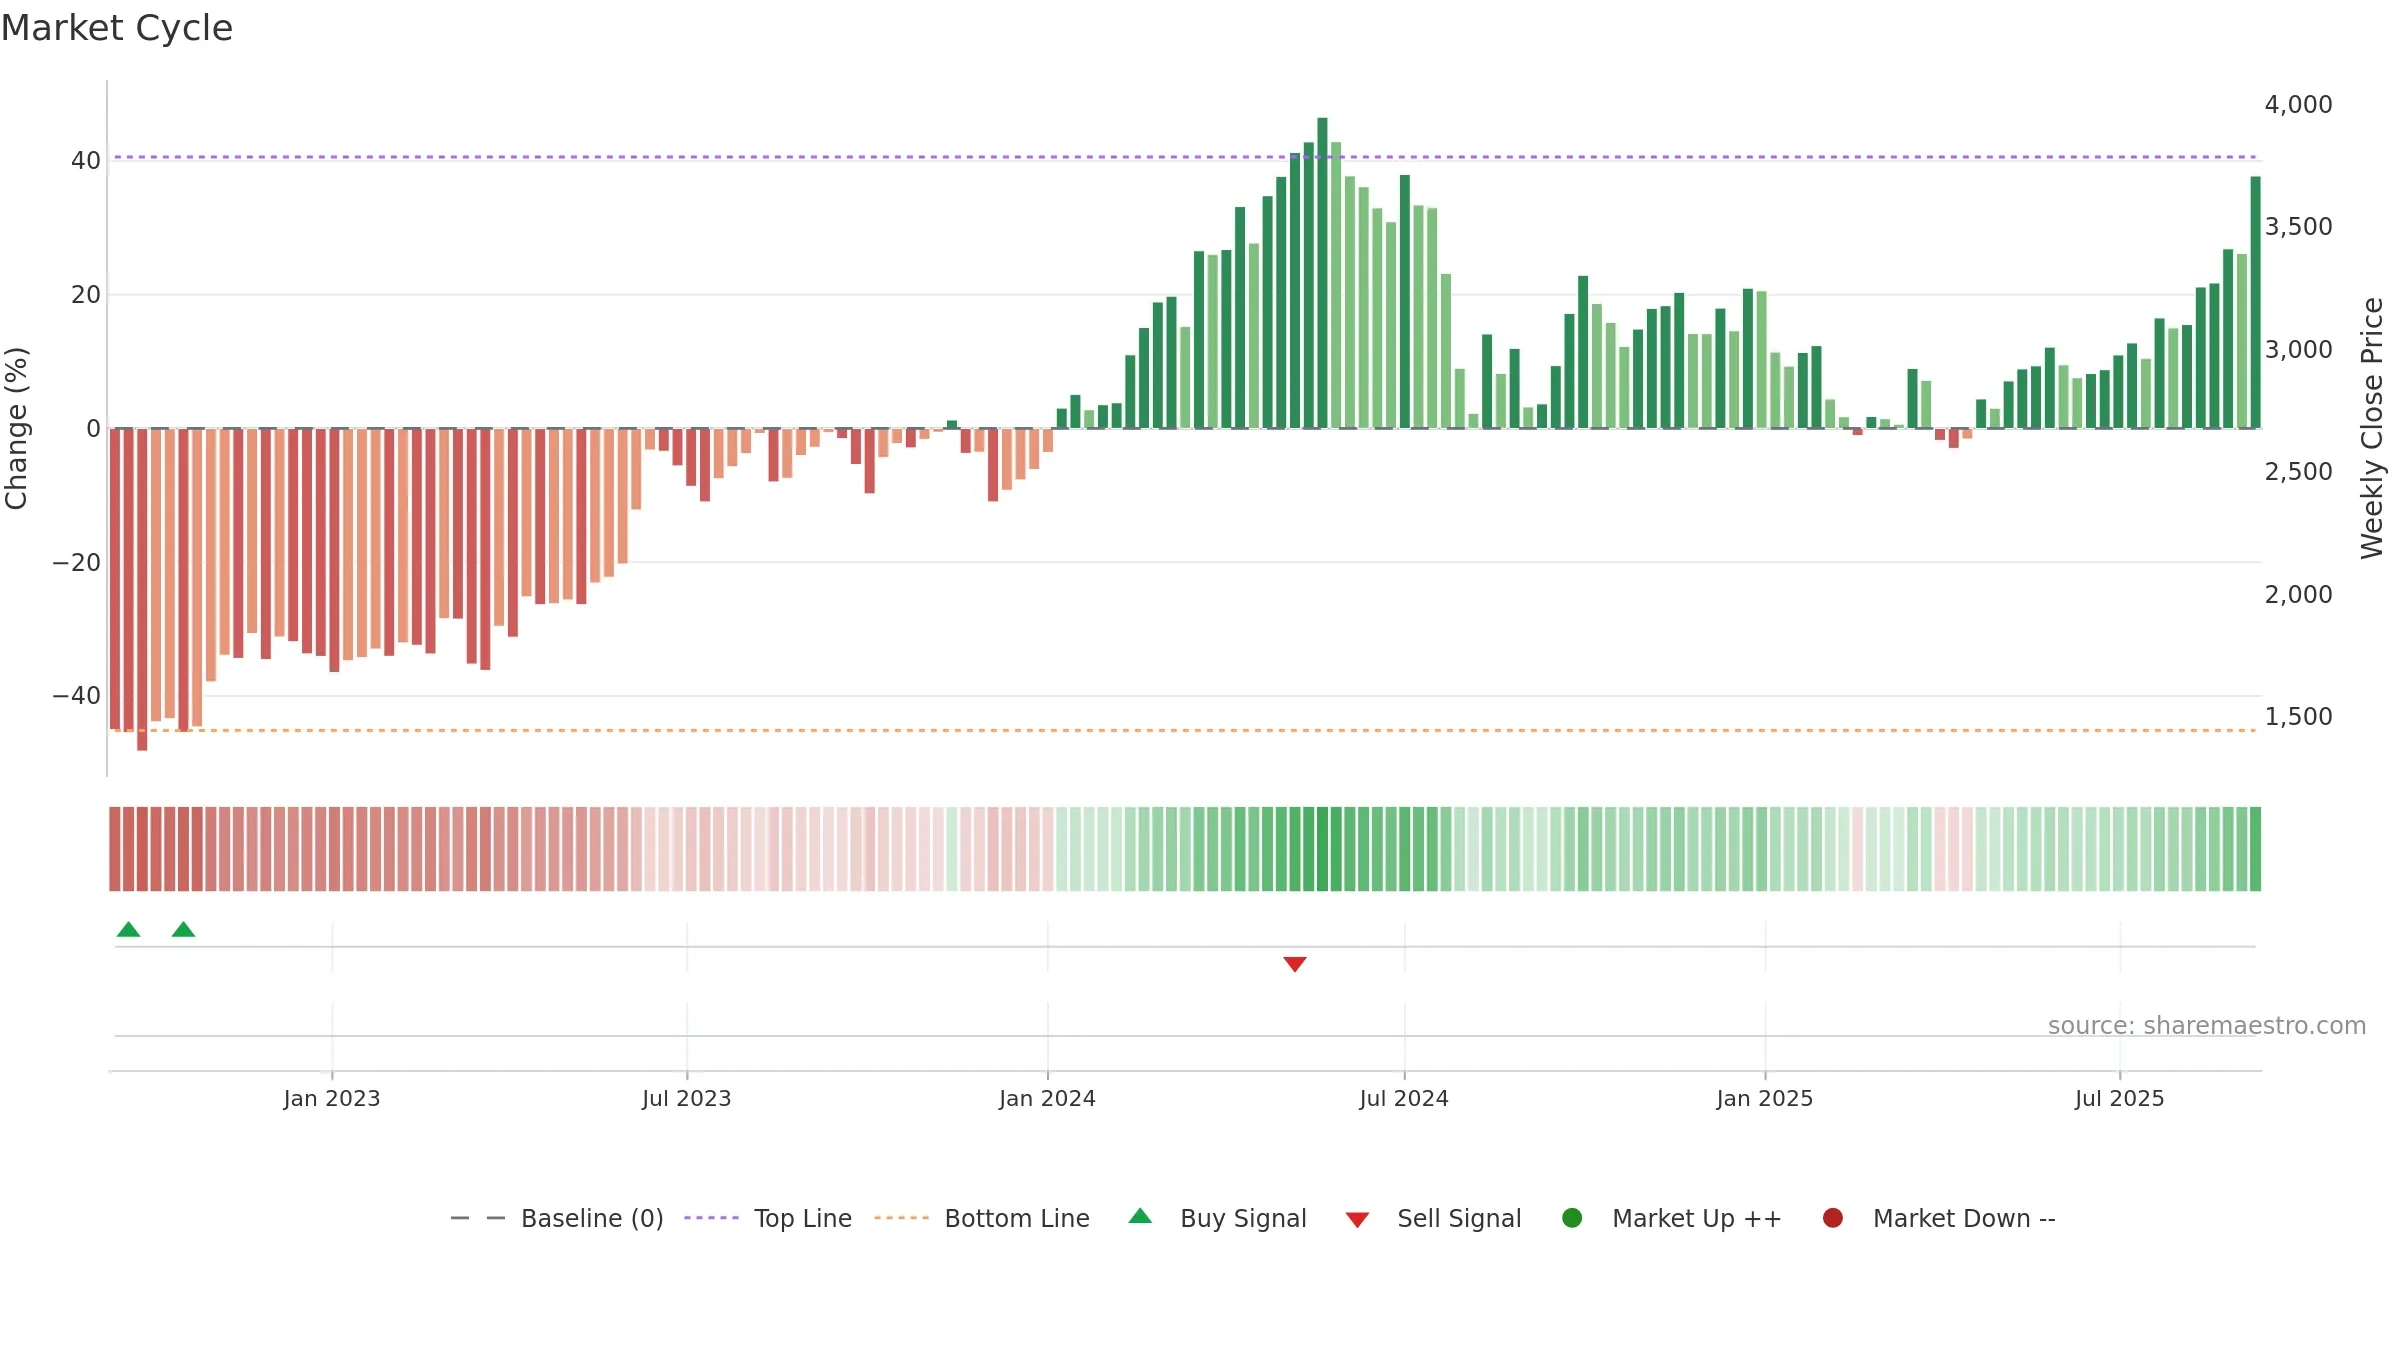This screenshot has height=1350, width=2400.
Task: Click the 3,500 price axis label
Action: click(2298, 226)
